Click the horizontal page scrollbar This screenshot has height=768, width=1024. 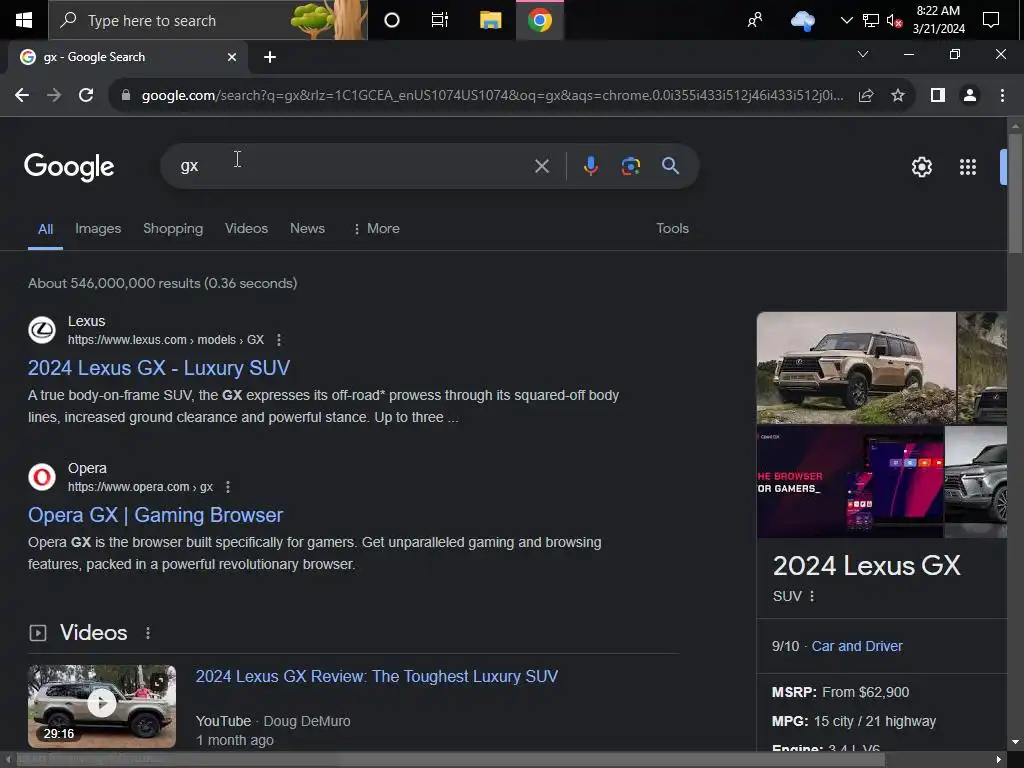tap(451, 760)
